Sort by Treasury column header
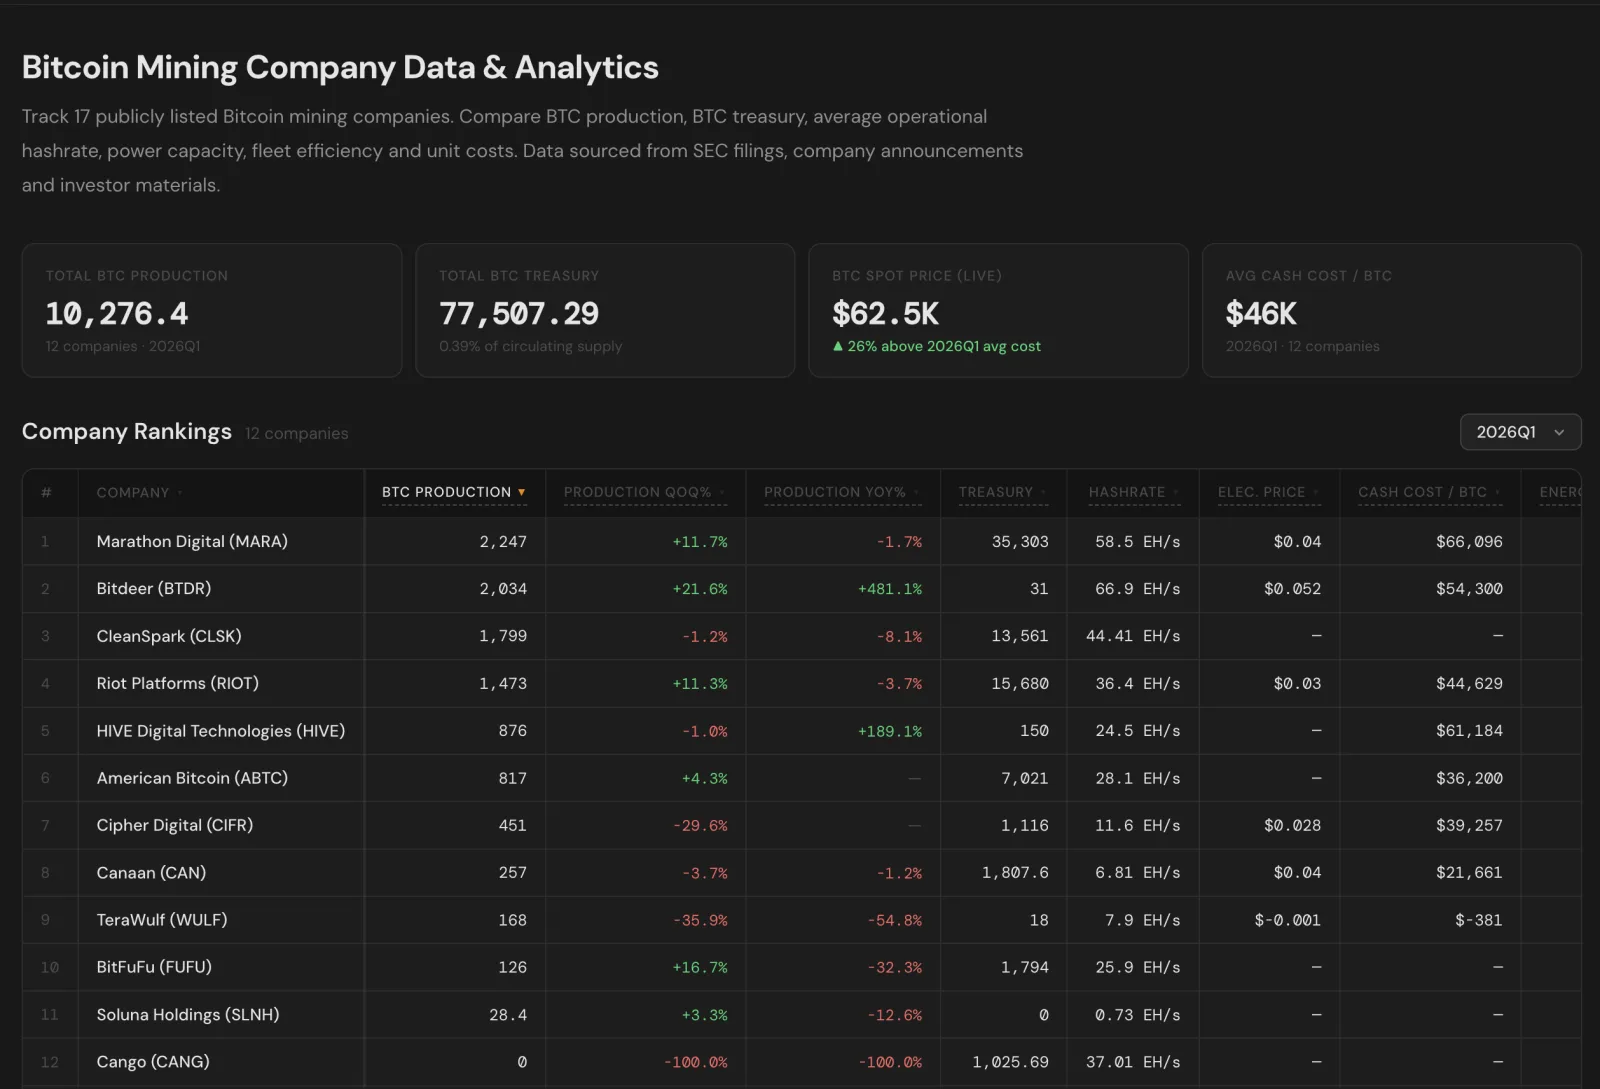Viewport: 1600px width, 1089px height. (1003, 492)
